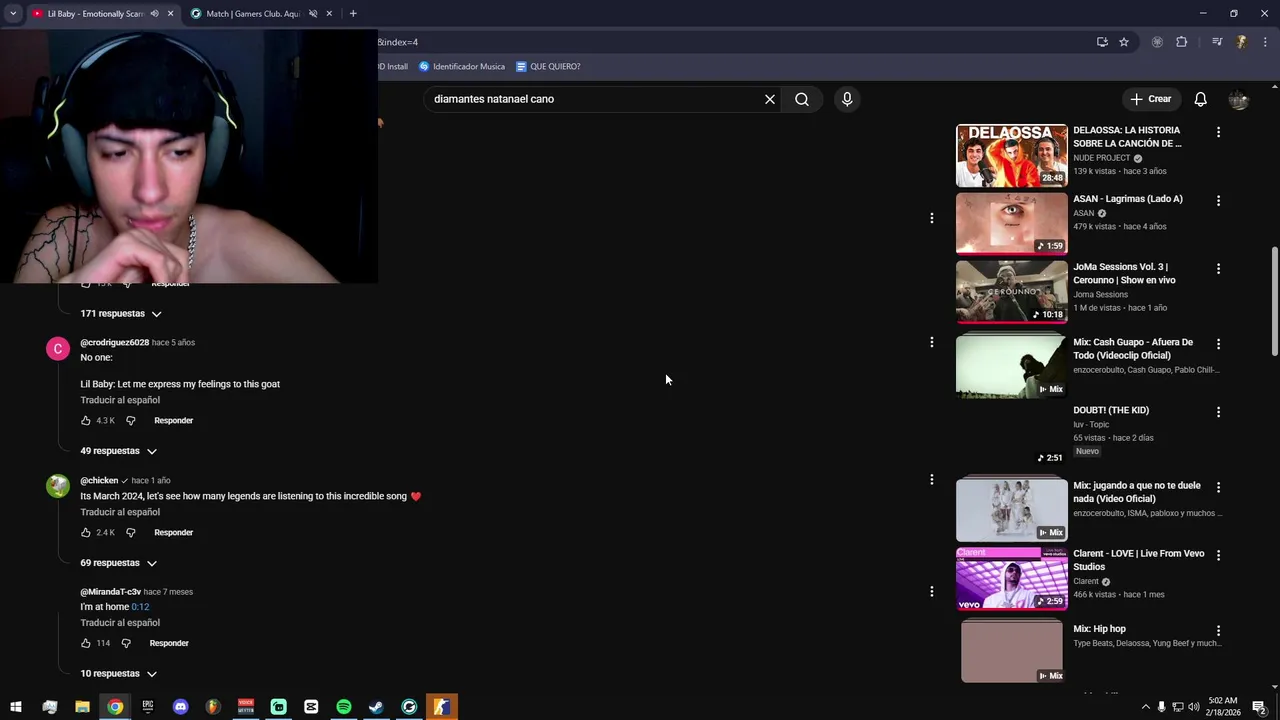Open more options for Mix Hip hop
Viewport: 1280px width, 720px height.
coord(1218,631)
